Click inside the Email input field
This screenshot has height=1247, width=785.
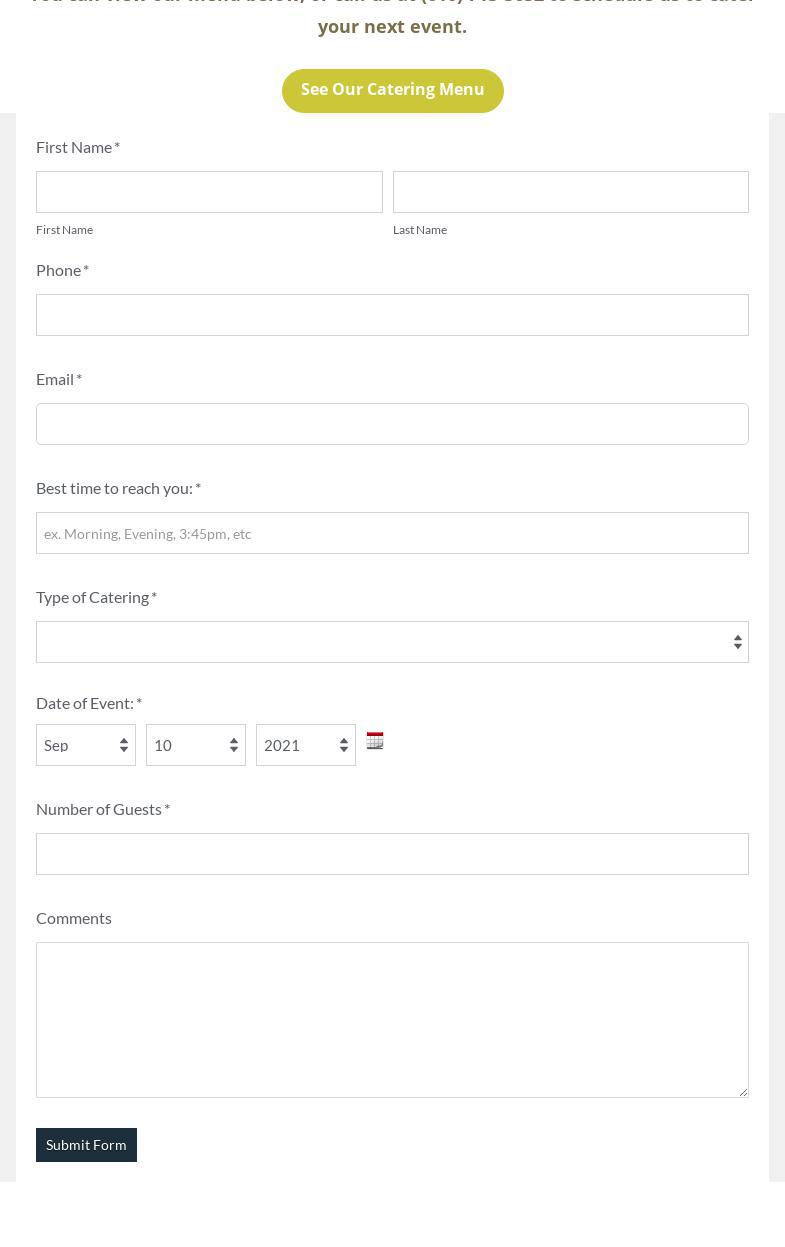point(392,424)
